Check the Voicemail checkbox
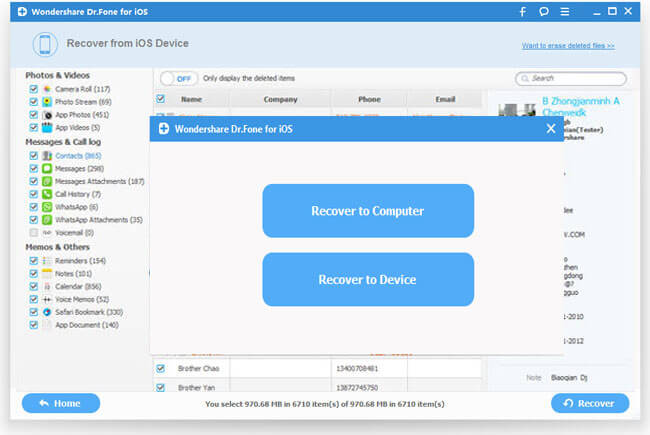 (x=34, y=233)
